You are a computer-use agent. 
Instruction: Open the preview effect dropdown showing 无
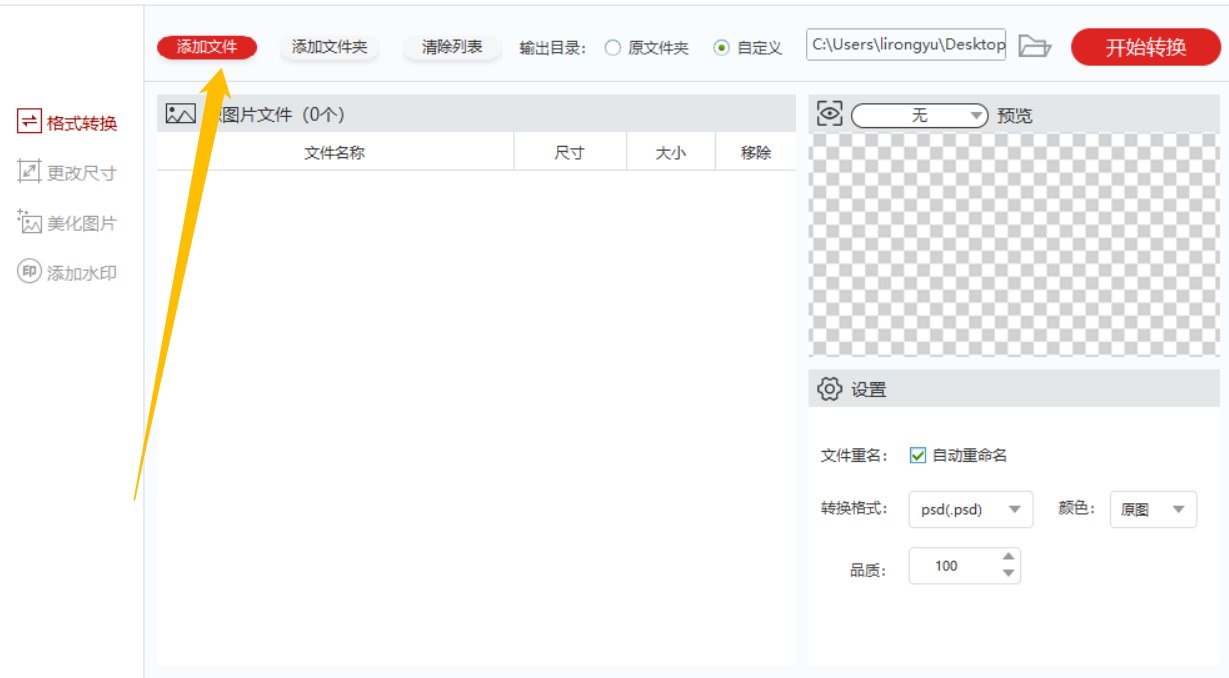918,114
